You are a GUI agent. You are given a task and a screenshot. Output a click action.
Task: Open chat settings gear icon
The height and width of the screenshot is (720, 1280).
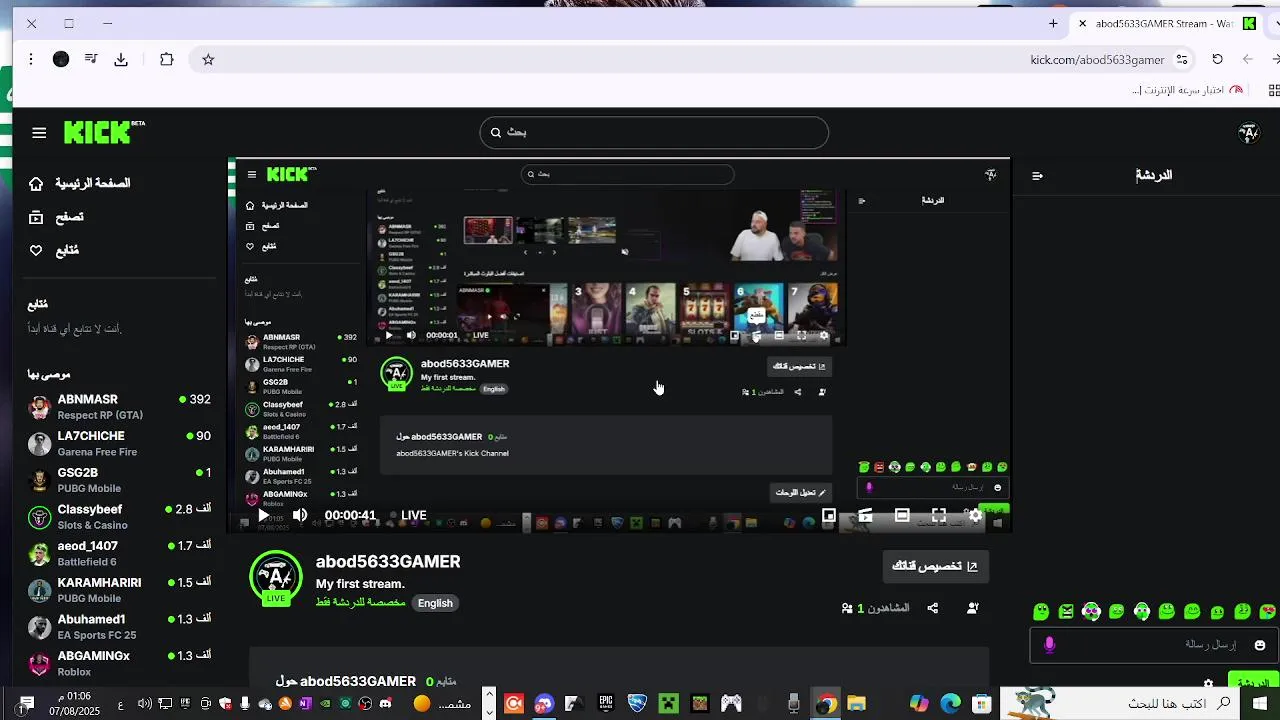[1209, 684]
